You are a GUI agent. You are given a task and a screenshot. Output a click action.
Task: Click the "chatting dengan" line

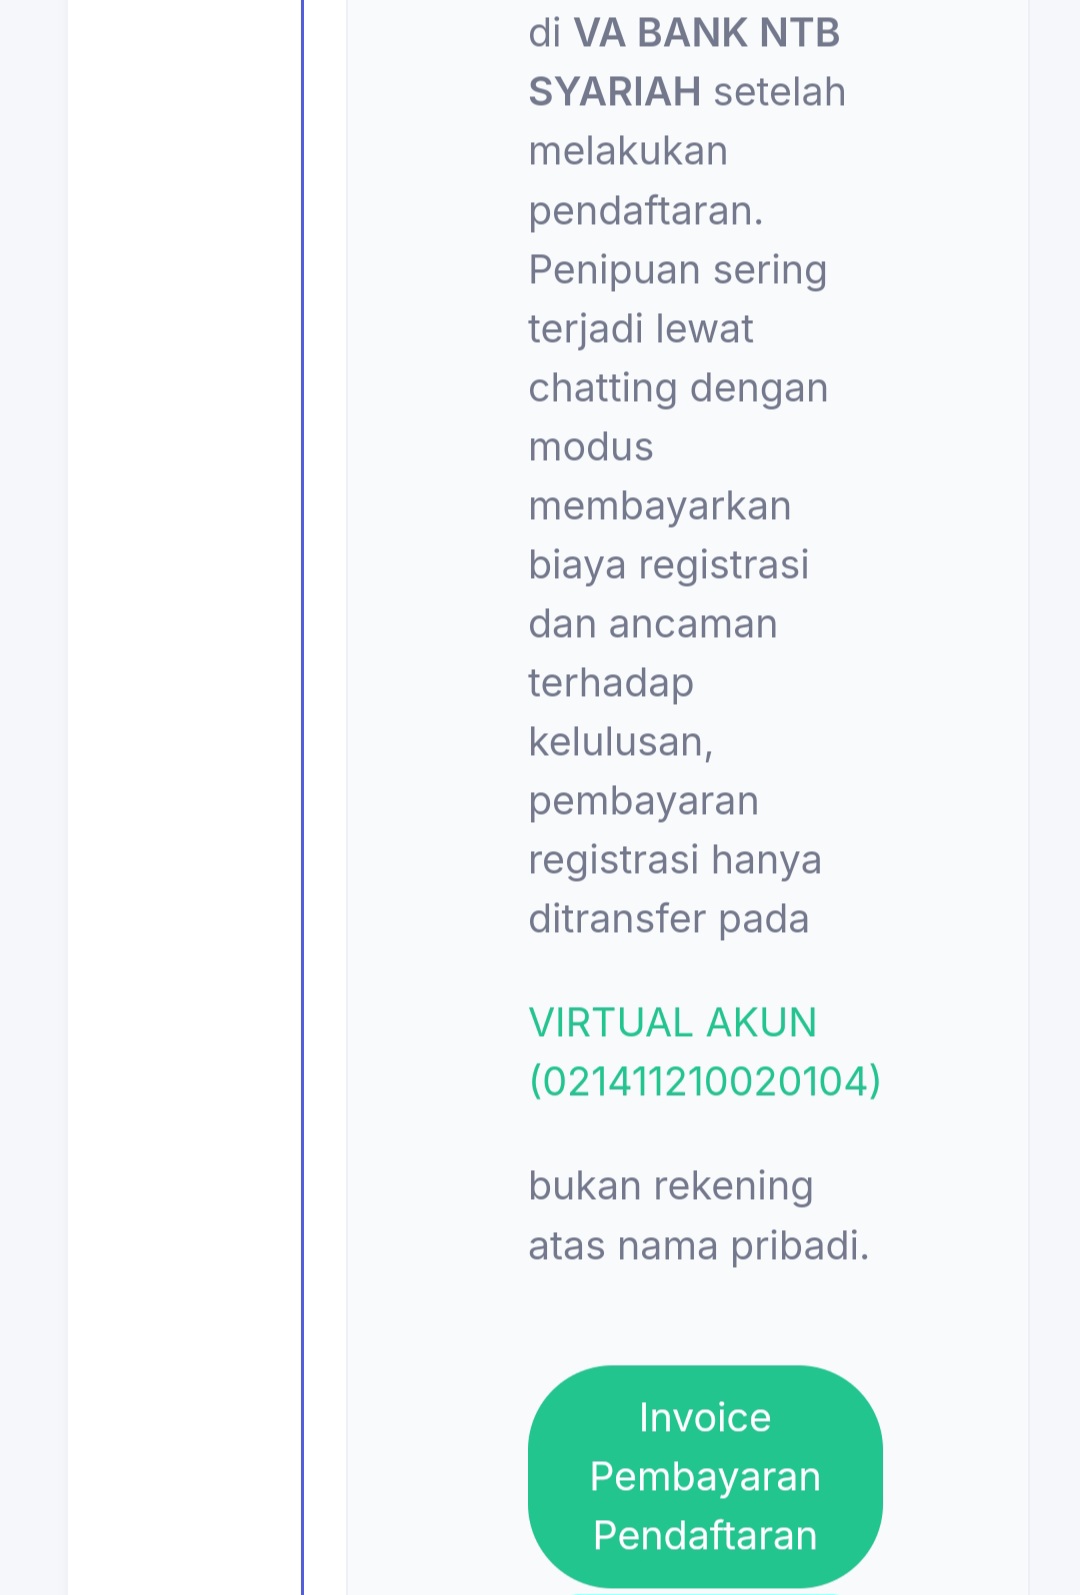(678, 388)
